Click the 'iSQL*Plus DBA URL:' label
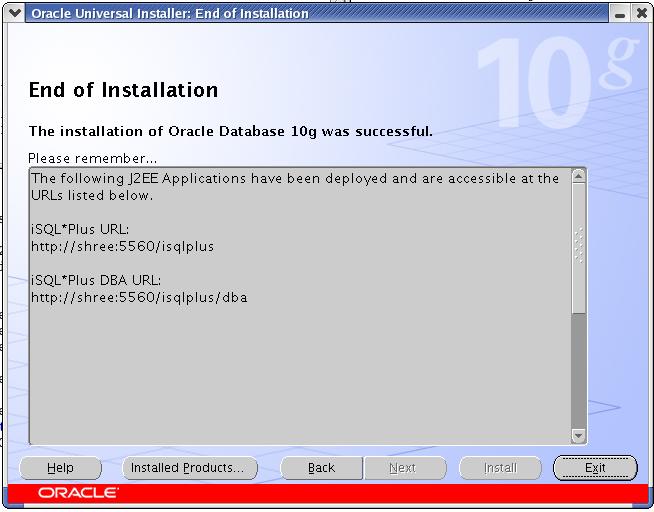The image size is (654, 512). (96, 280)
